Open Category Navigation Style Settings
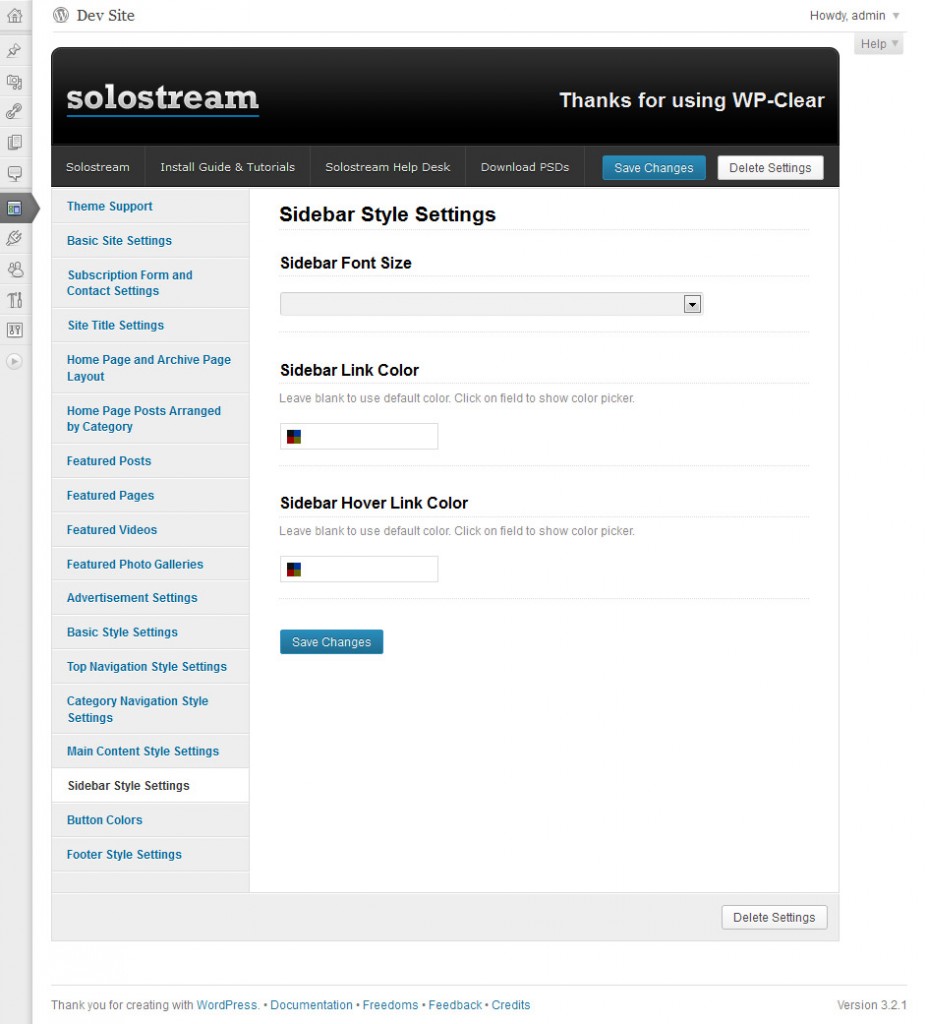Image resolution: width=927 pixels, height=1024 pixels. pyautogui.click(x=150, y=709)
